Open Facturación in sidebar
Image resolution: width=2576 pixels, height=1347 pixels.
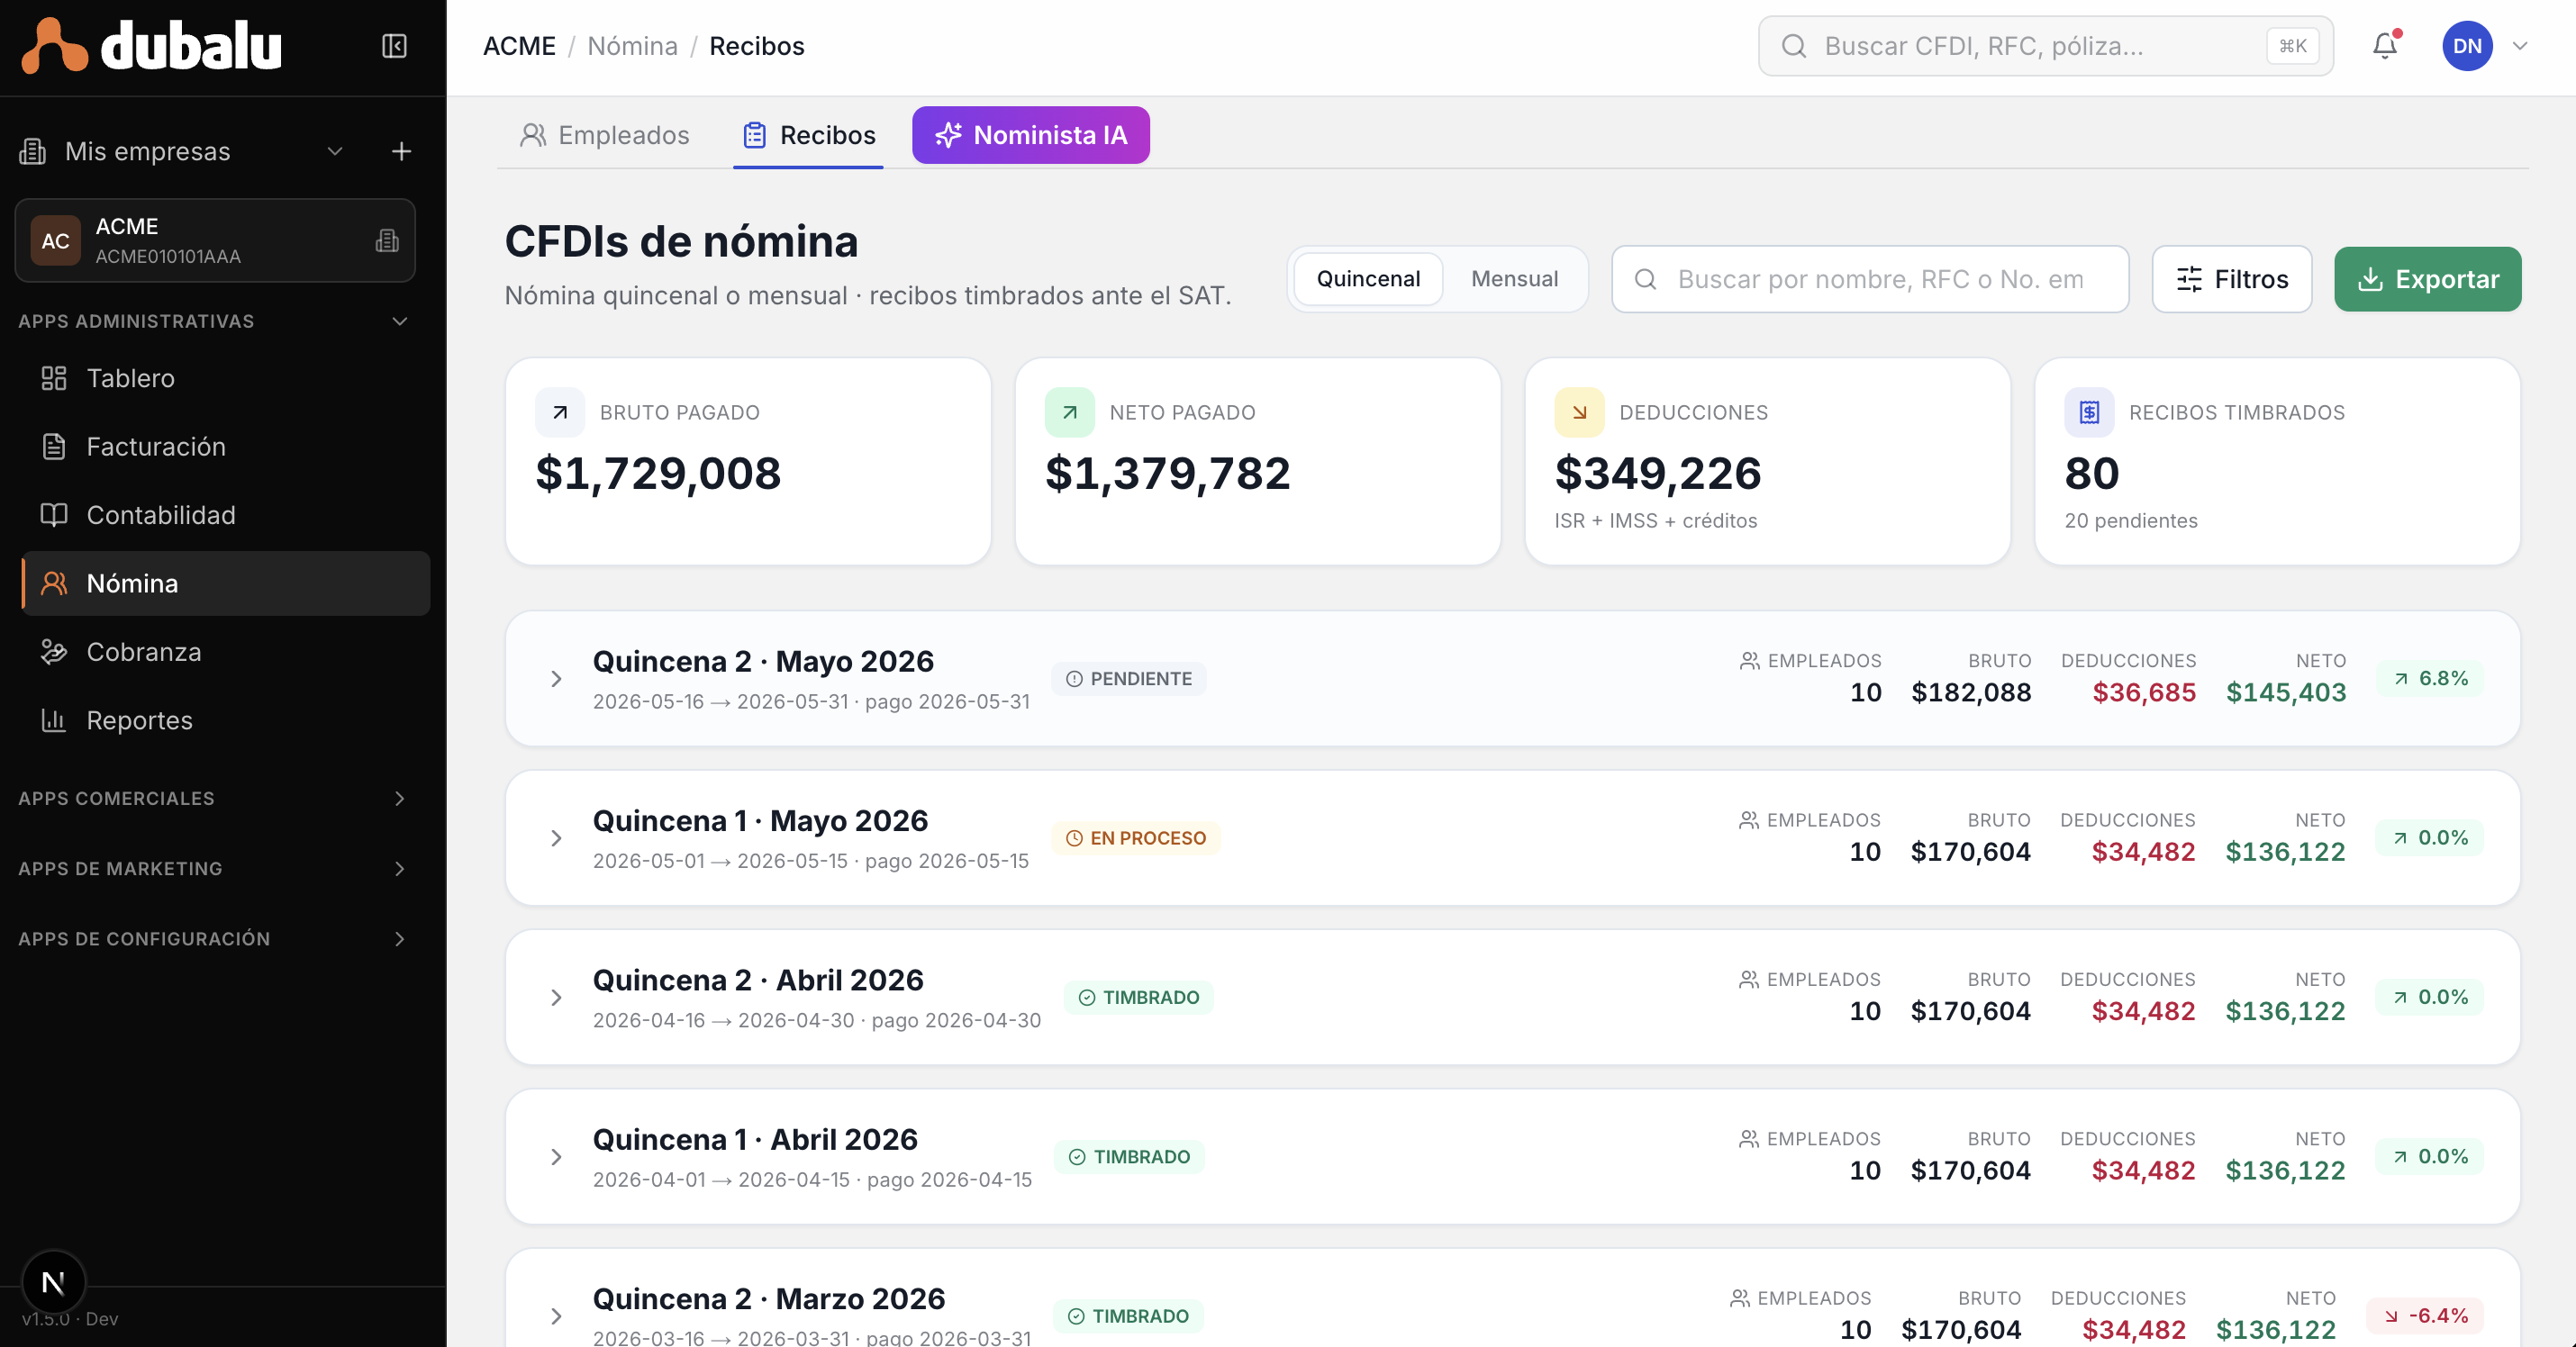(x=226, y=446)
